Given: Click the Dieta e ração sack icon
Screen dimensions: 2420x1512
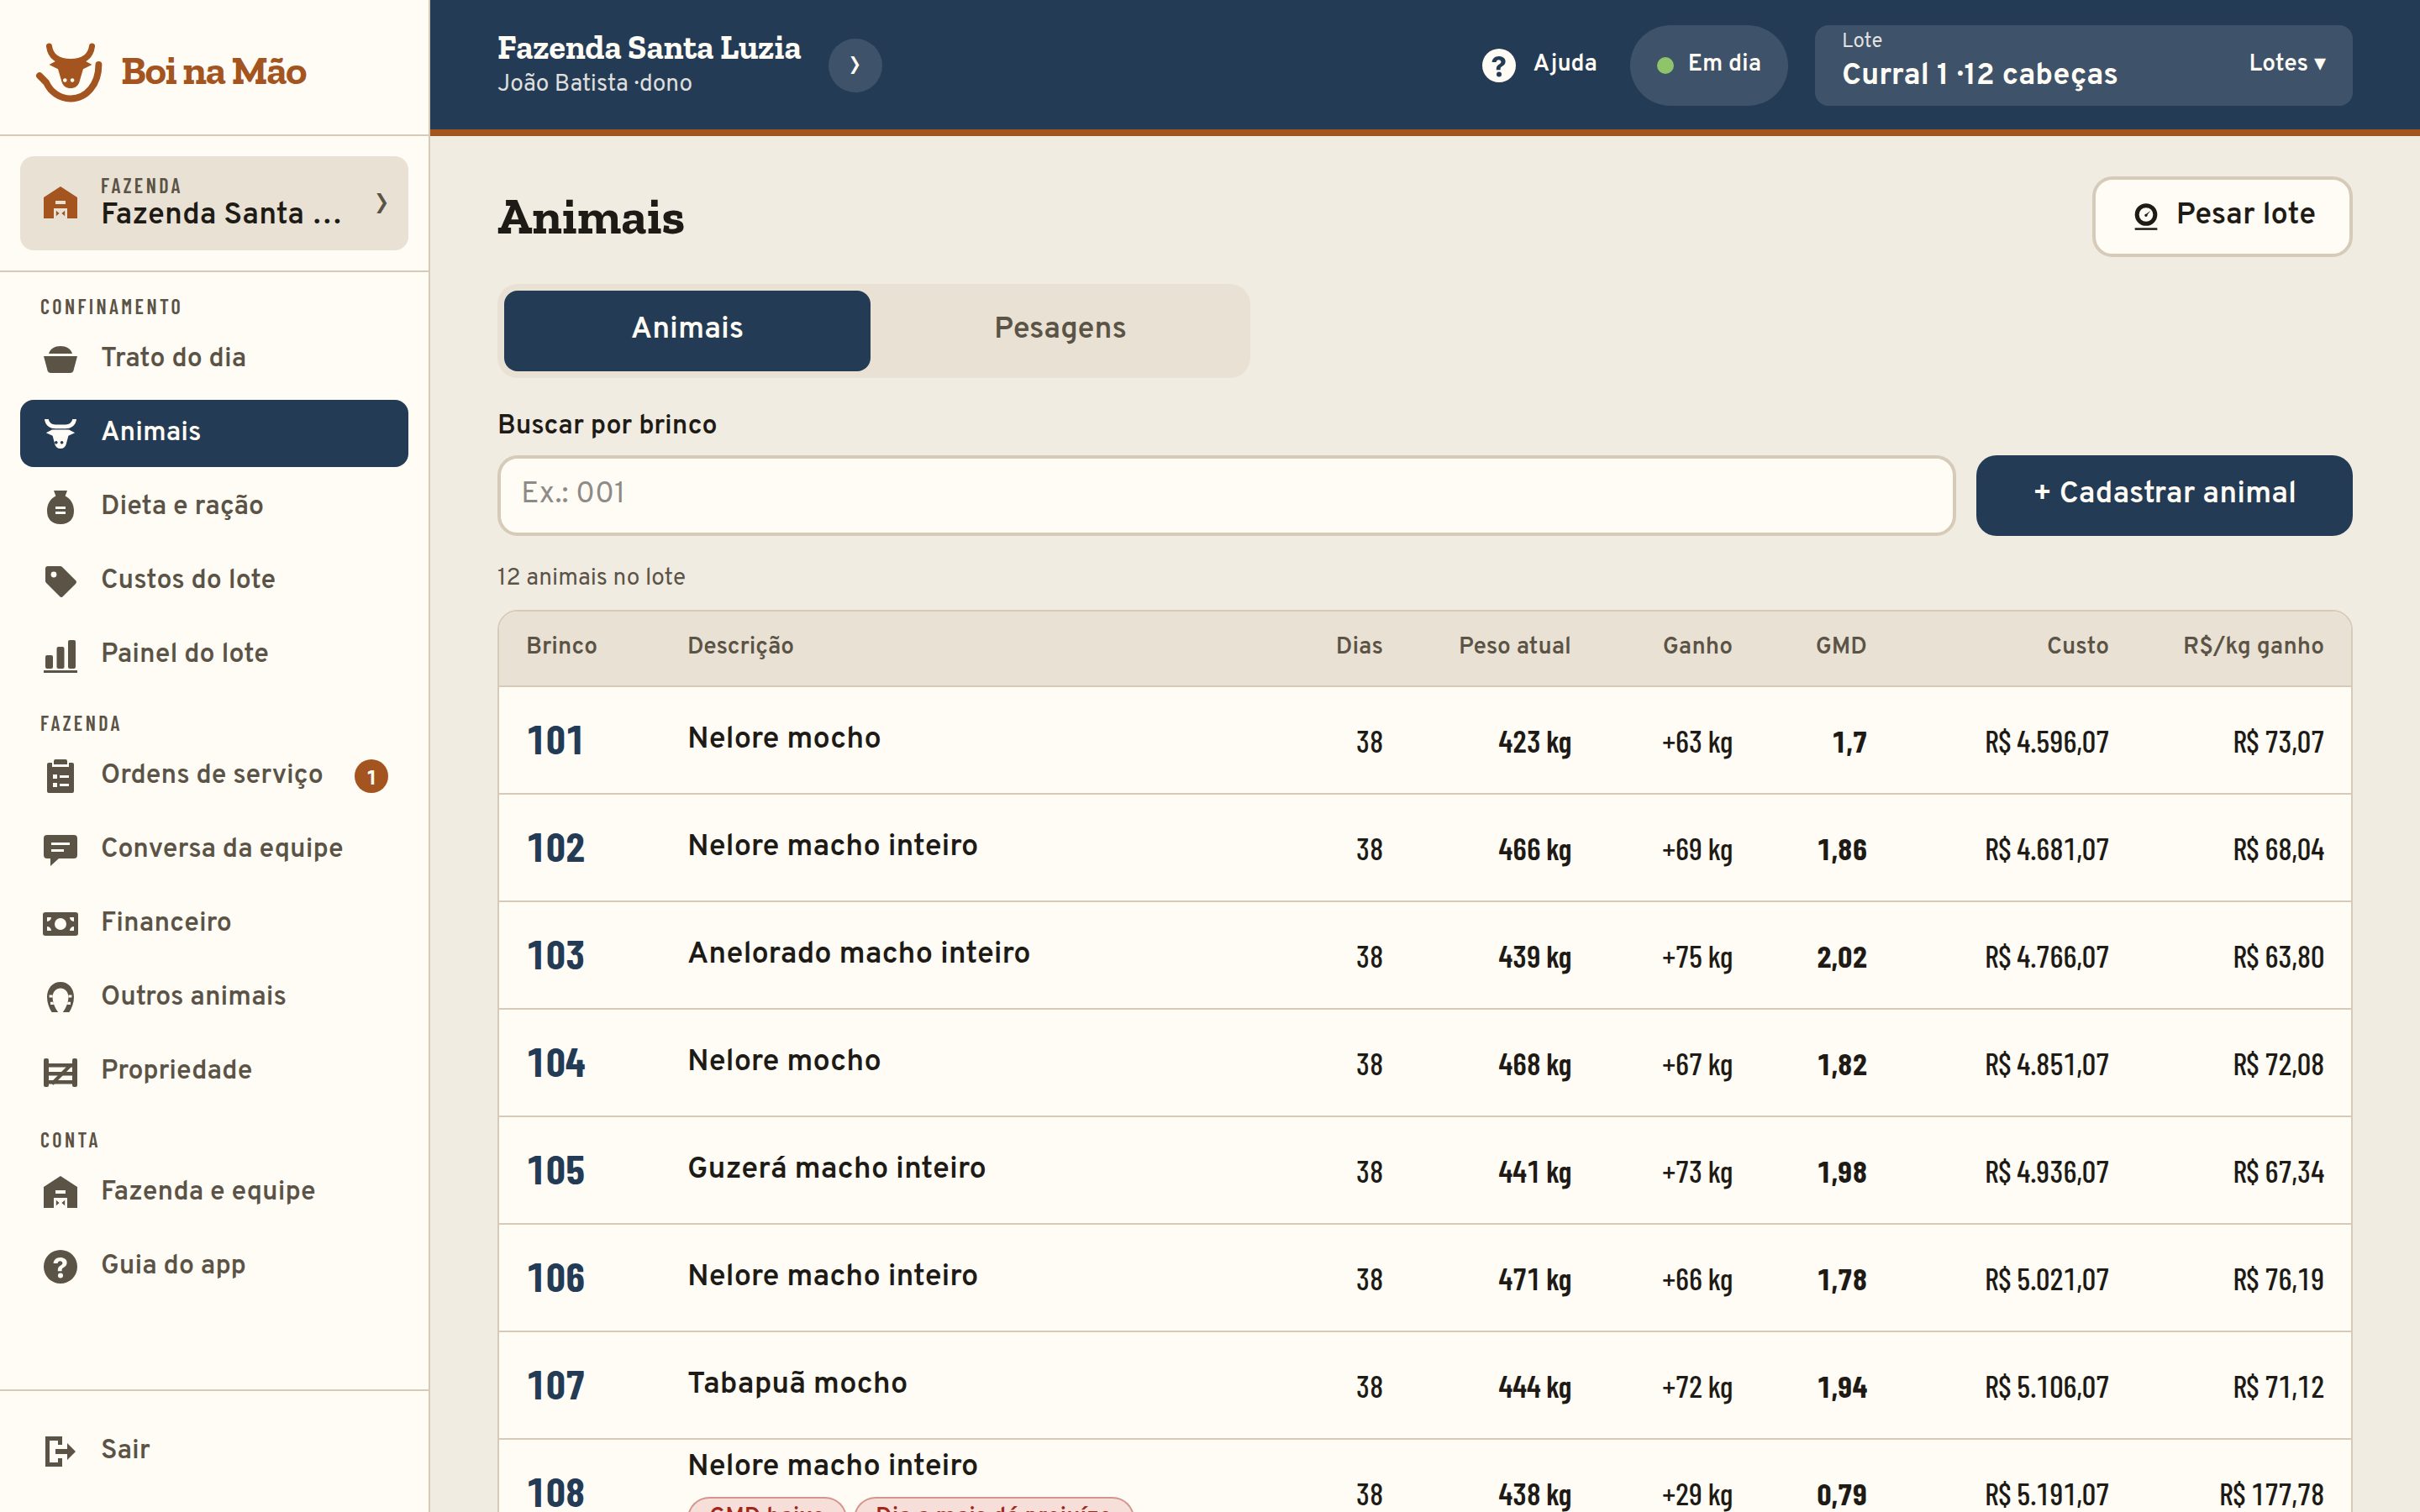Looking at the screenshot, I should [60, 506].
